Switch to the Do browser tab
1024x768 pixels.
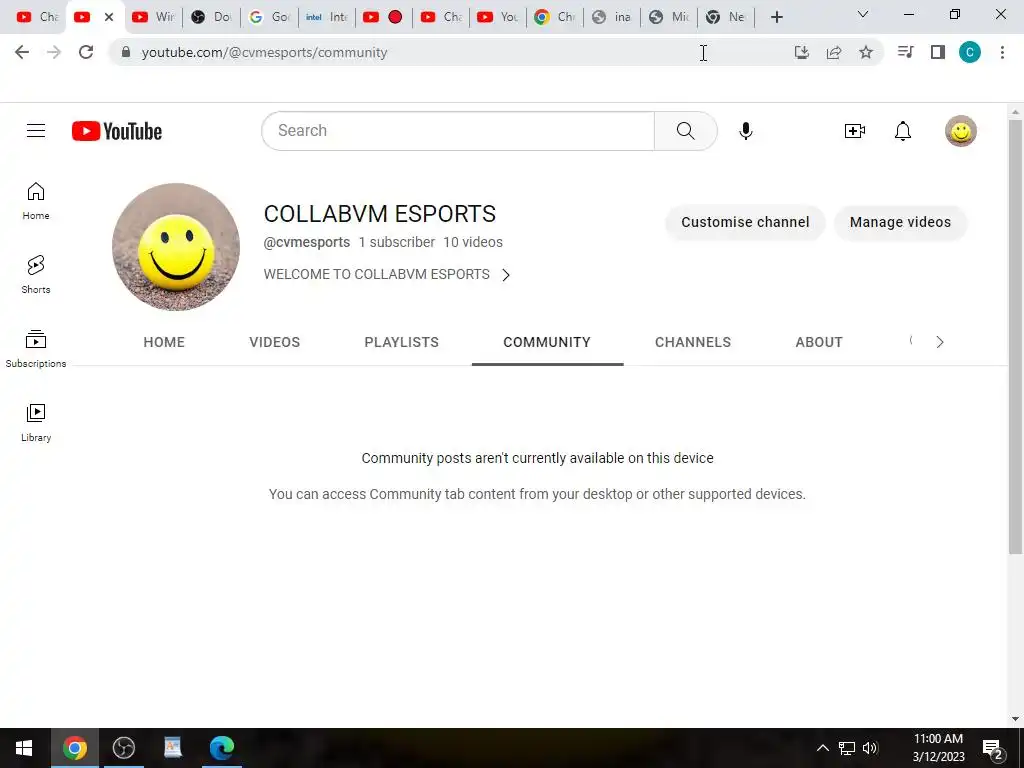pyautogui.click(x=211, y=17)
